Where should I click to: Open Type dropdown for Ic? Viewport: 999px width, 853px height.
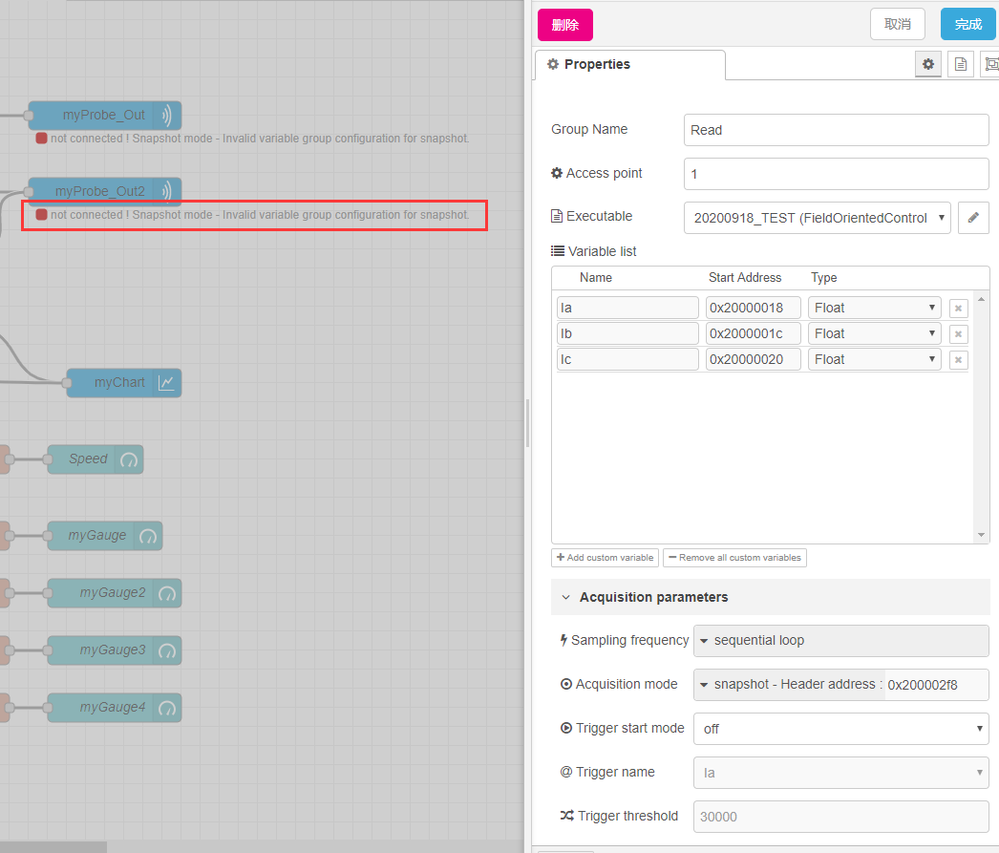pos(874,359)
